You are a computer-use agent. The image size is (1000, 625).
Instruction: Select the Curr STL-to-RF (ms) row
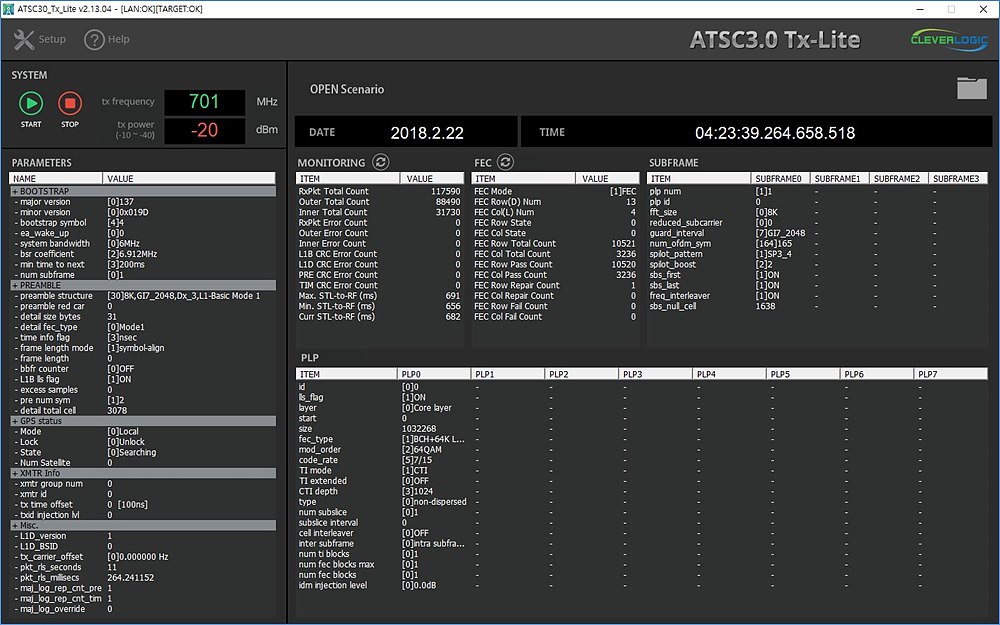[x=379, y=316]
